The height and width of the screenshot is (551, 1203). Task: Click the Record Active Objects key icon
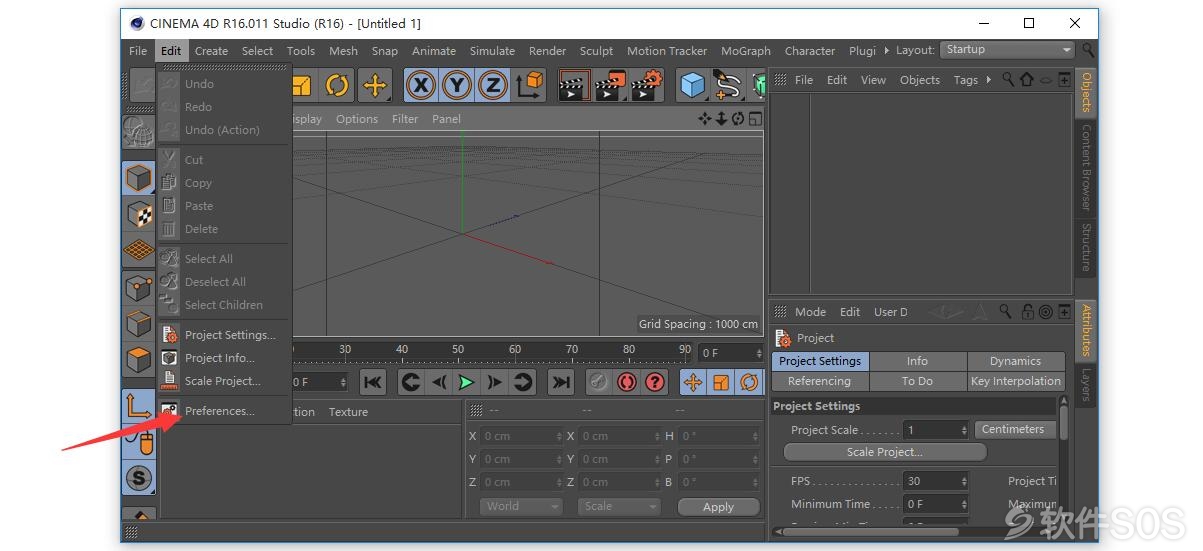(x=598, y=382)
